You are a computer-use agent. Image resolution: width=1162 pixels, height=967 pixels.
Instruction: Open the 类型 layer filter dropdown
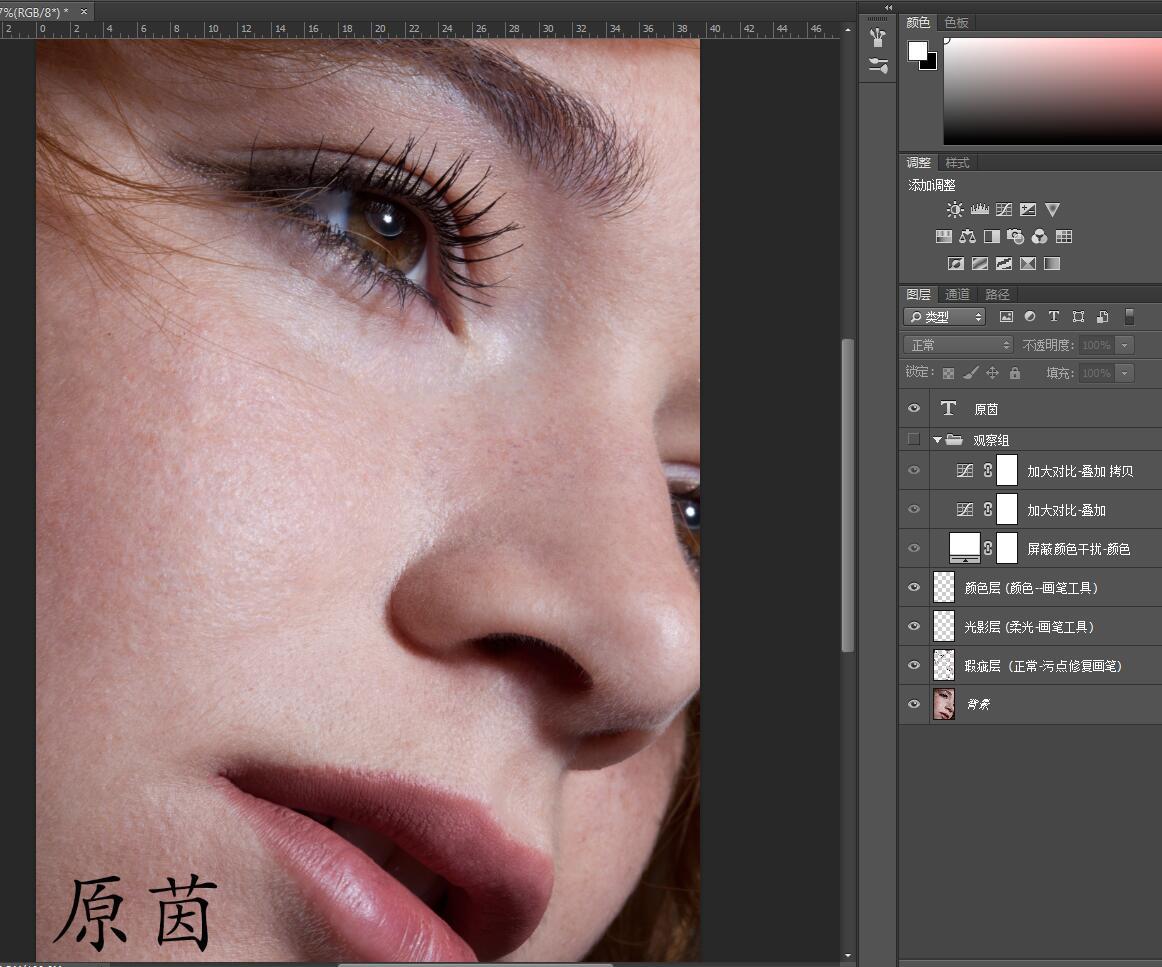click(x=945, y=317)
